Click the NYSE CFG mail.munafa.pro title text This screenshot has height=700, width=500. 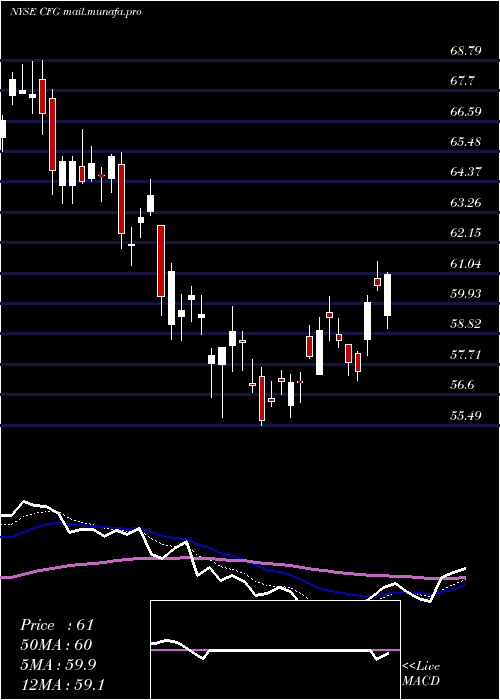(75, 12)
